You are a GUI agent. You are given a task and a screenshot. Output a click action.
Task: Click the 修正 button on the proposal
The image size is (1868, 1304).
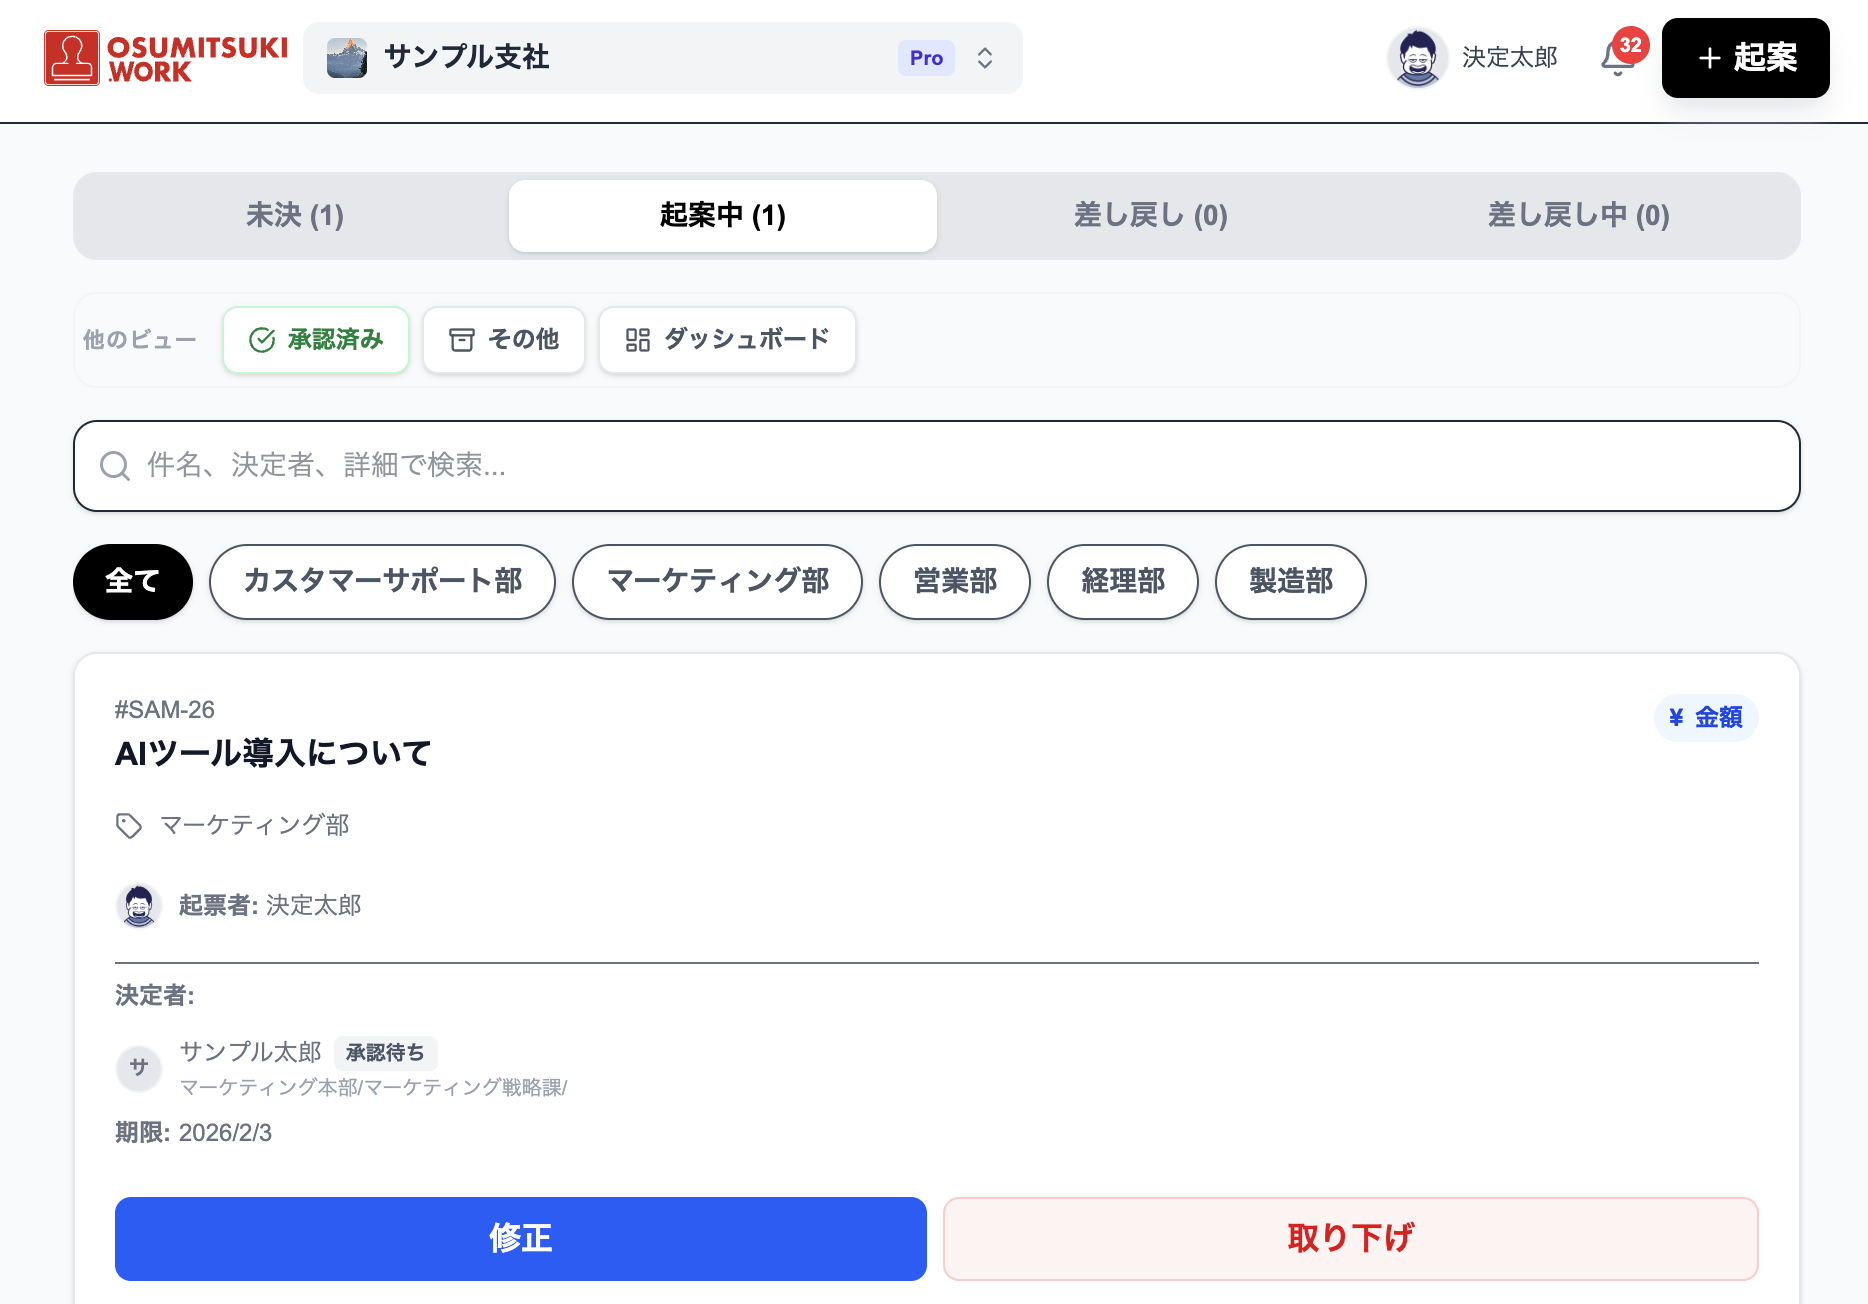click(520, 1238)
